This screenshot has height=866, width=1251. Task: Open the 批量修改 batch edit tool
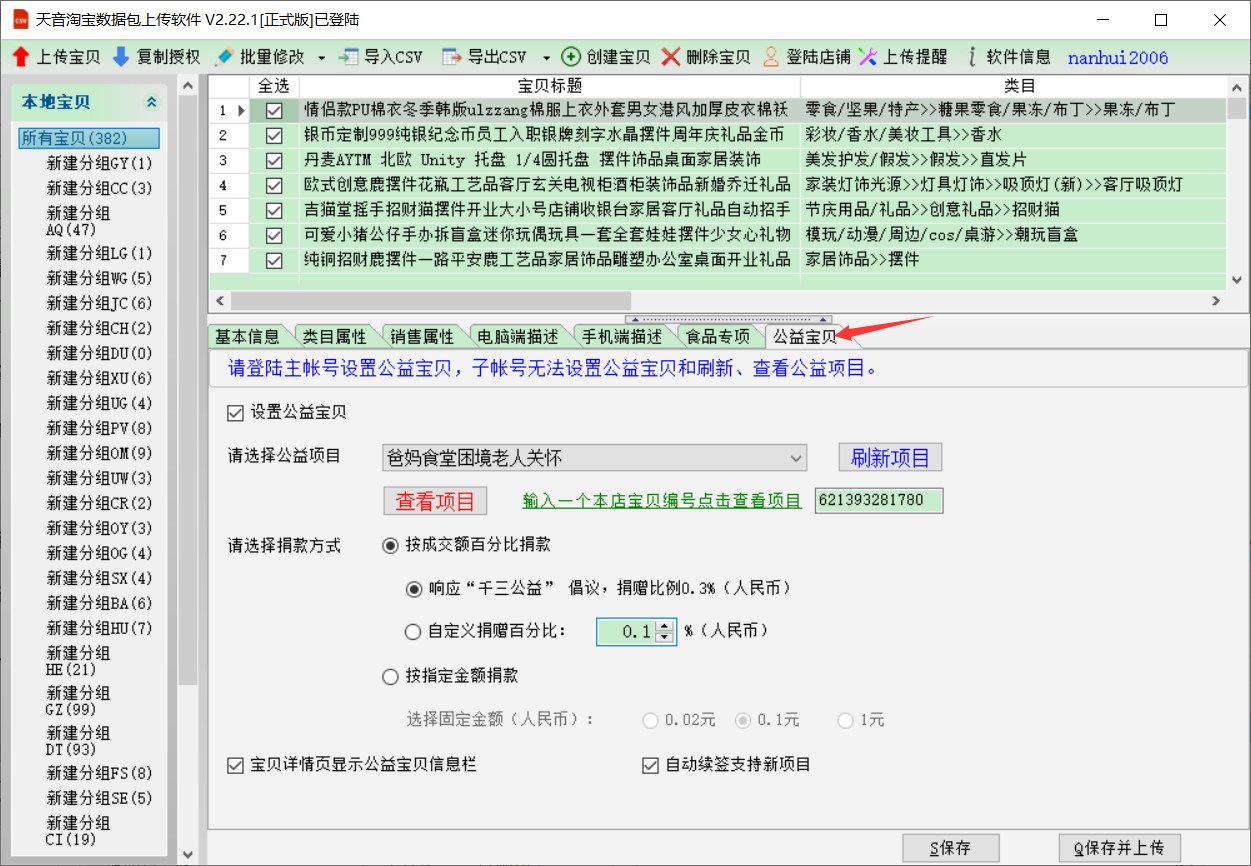[224, 57]
